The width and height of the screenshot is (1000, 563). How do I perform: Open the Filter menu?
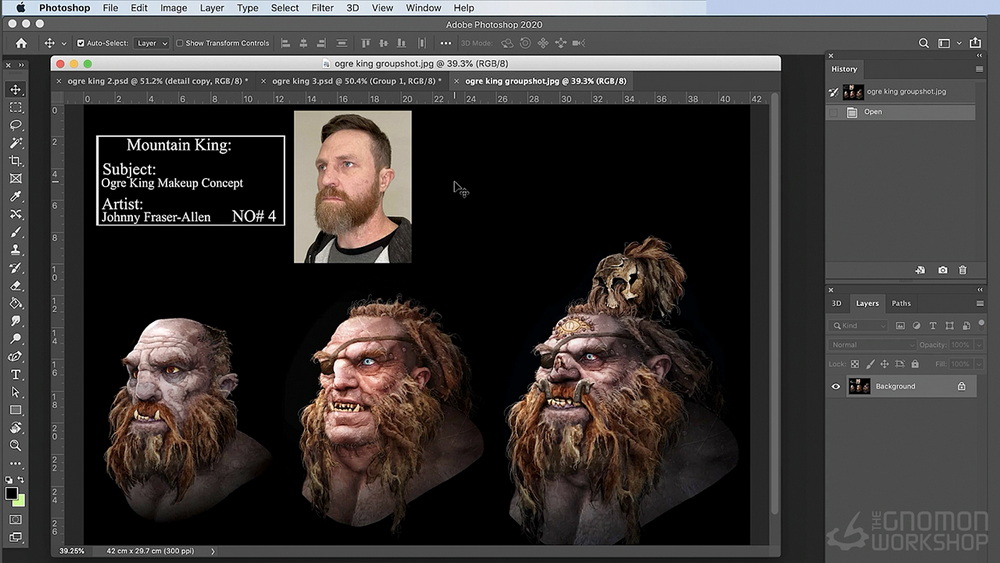tap(322, 8)
